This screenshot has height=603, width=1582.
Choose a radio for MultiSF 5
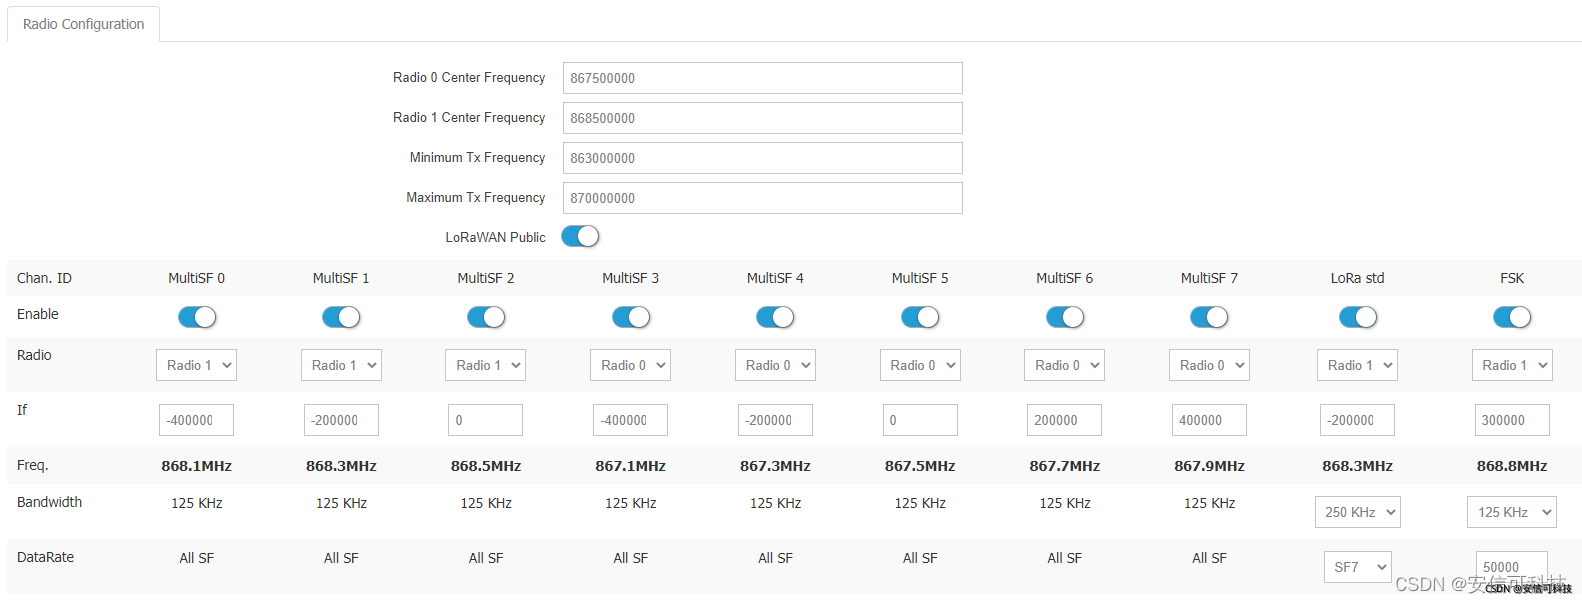920,365
